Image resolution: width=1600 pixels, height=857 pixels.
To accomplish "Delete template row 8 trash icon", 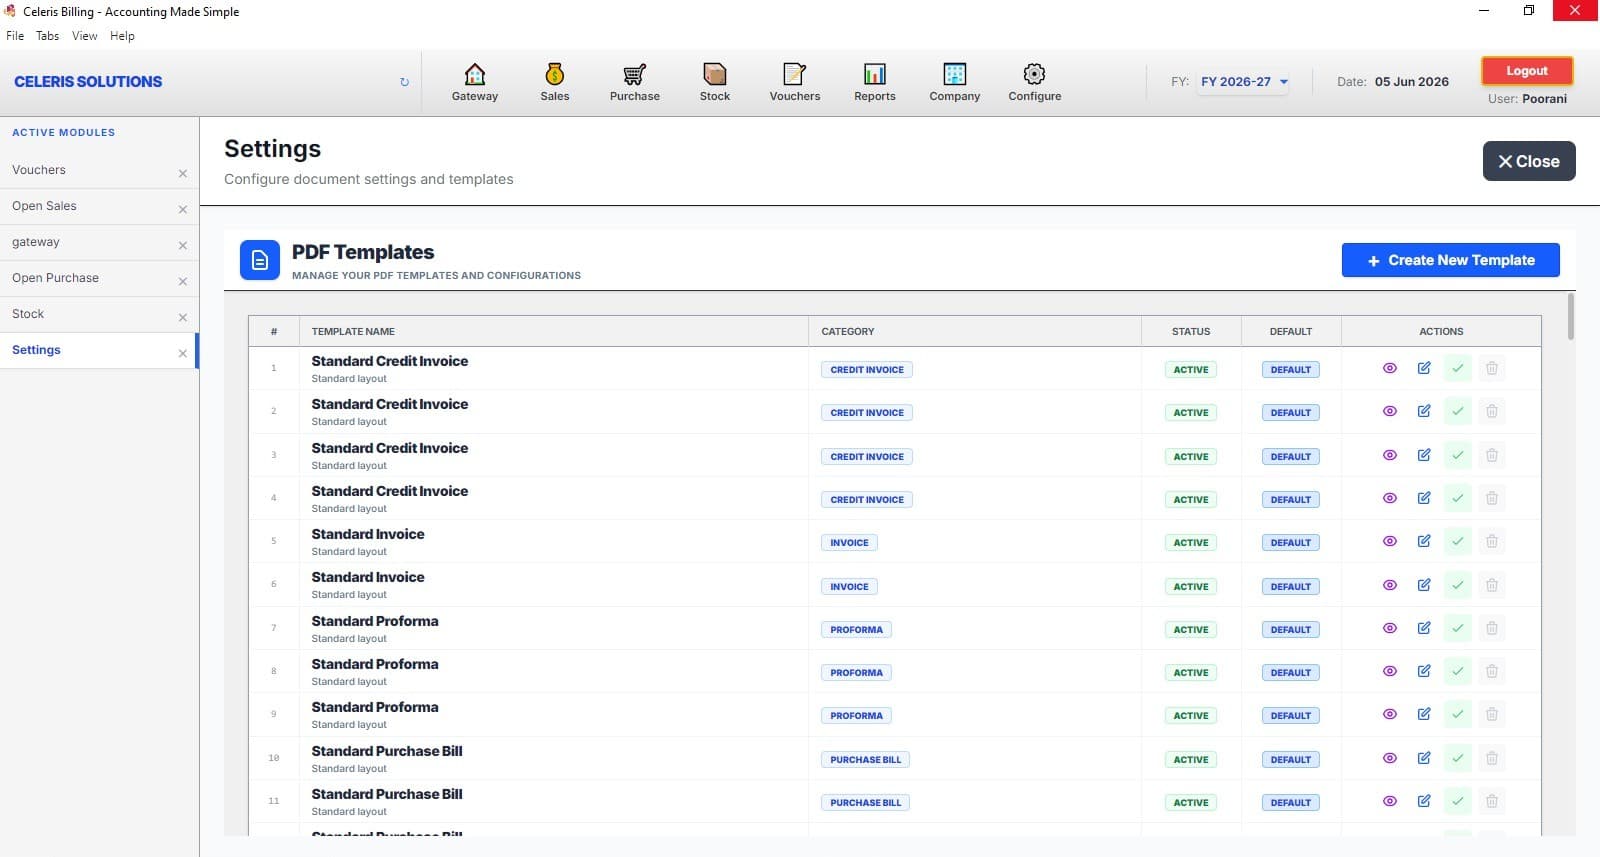I will (1492, 671).
